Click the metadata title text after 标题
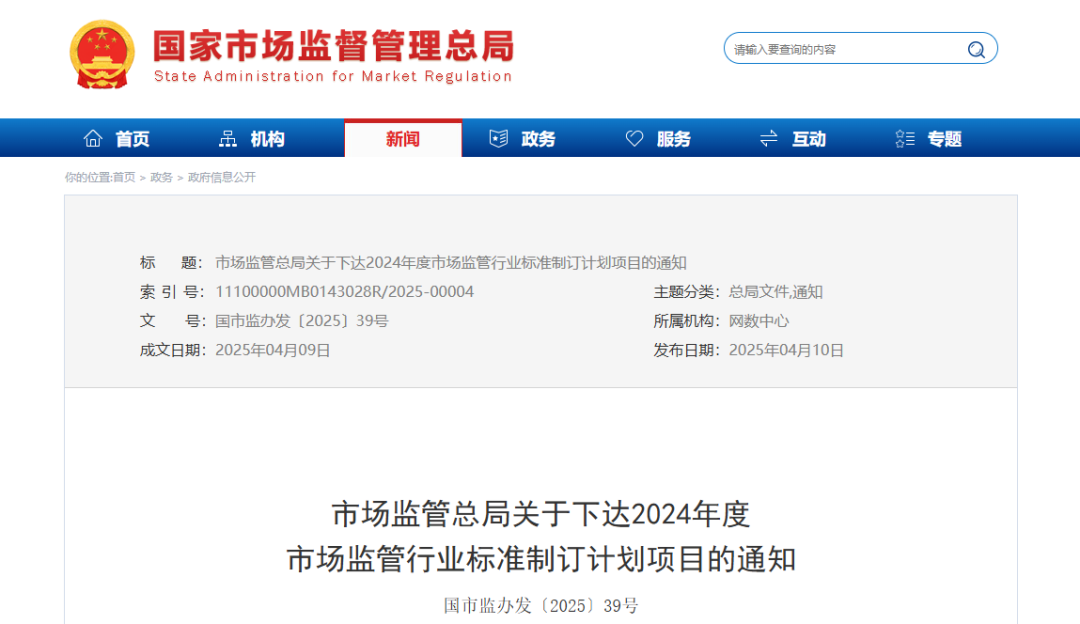This screenshot has width=1080, height=624. tap(451, 262)
